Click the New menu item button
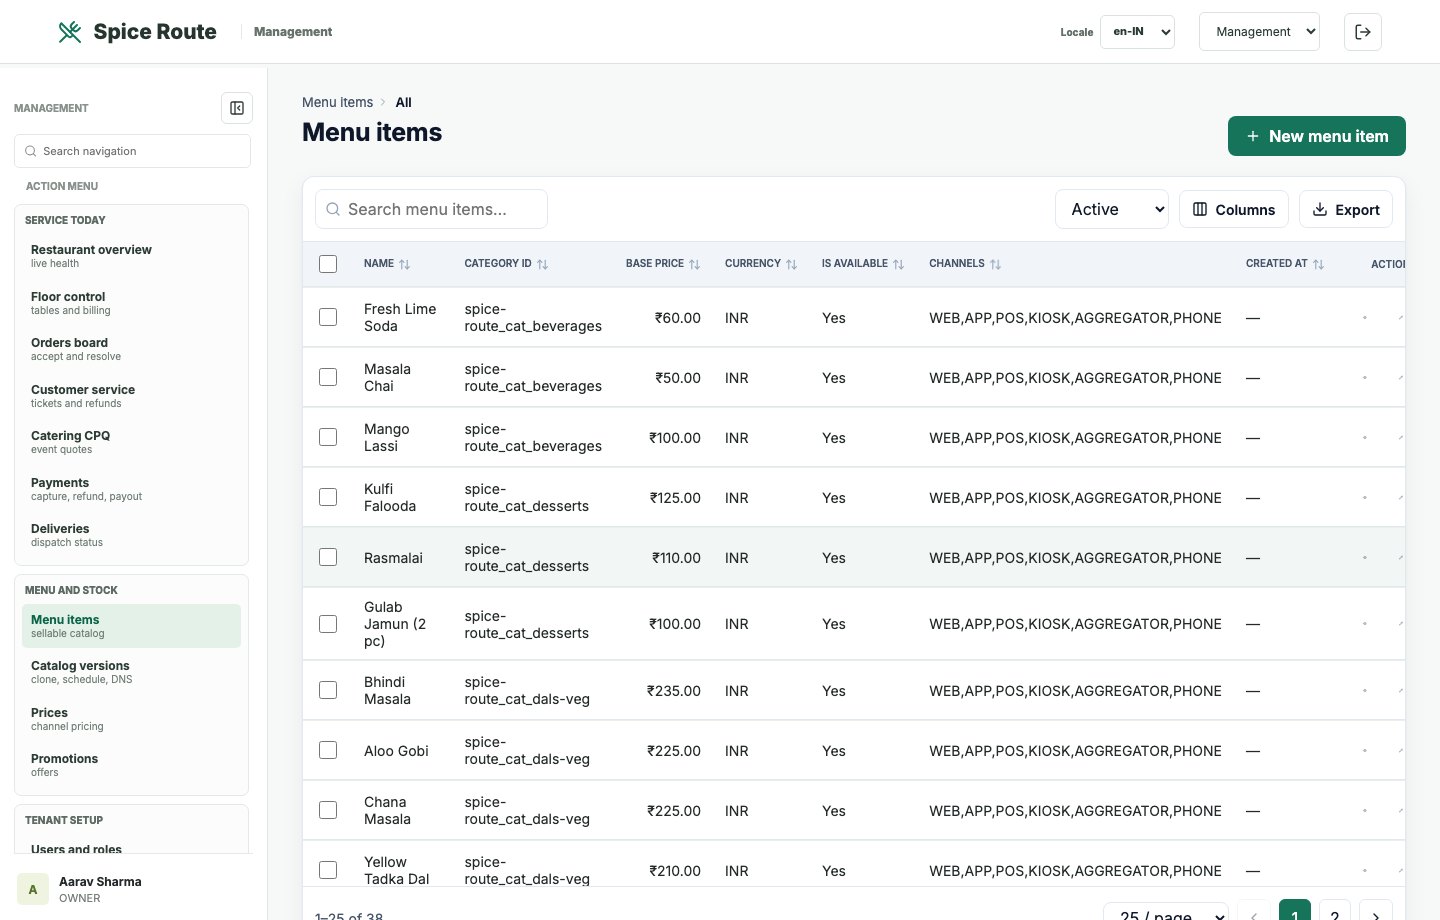Screen dimensions: 1440x920 tap(1317, 136)
